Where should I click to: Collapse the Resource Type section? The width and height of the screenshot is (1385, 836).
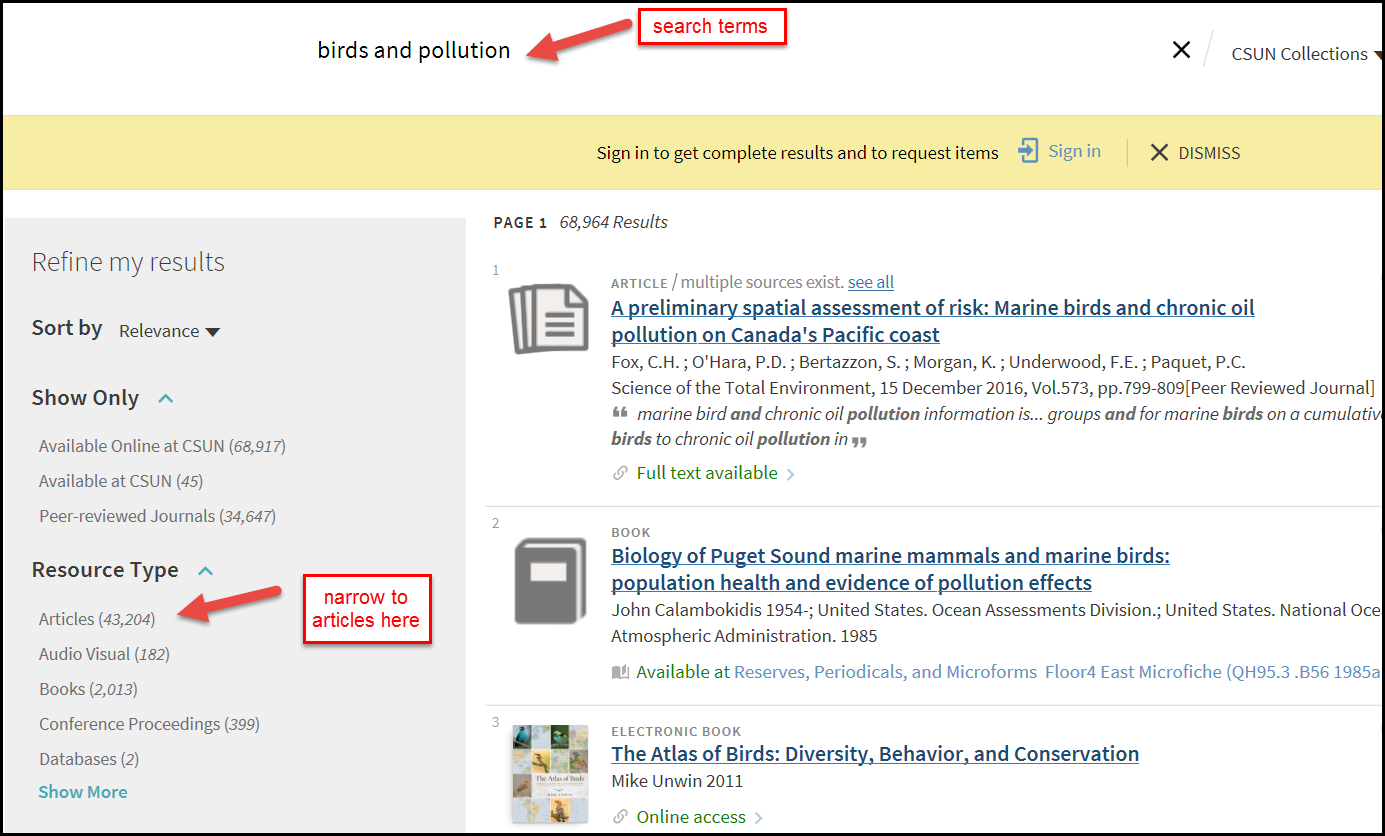pyautogui.click(x=206, y=570)
